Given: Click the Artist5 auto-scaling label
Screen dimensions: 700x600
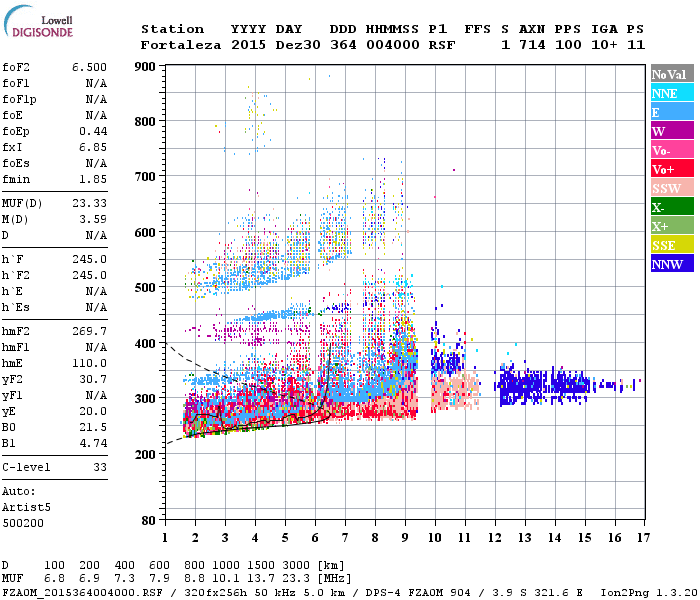Looking at the screenshot, I should [26, 507].
